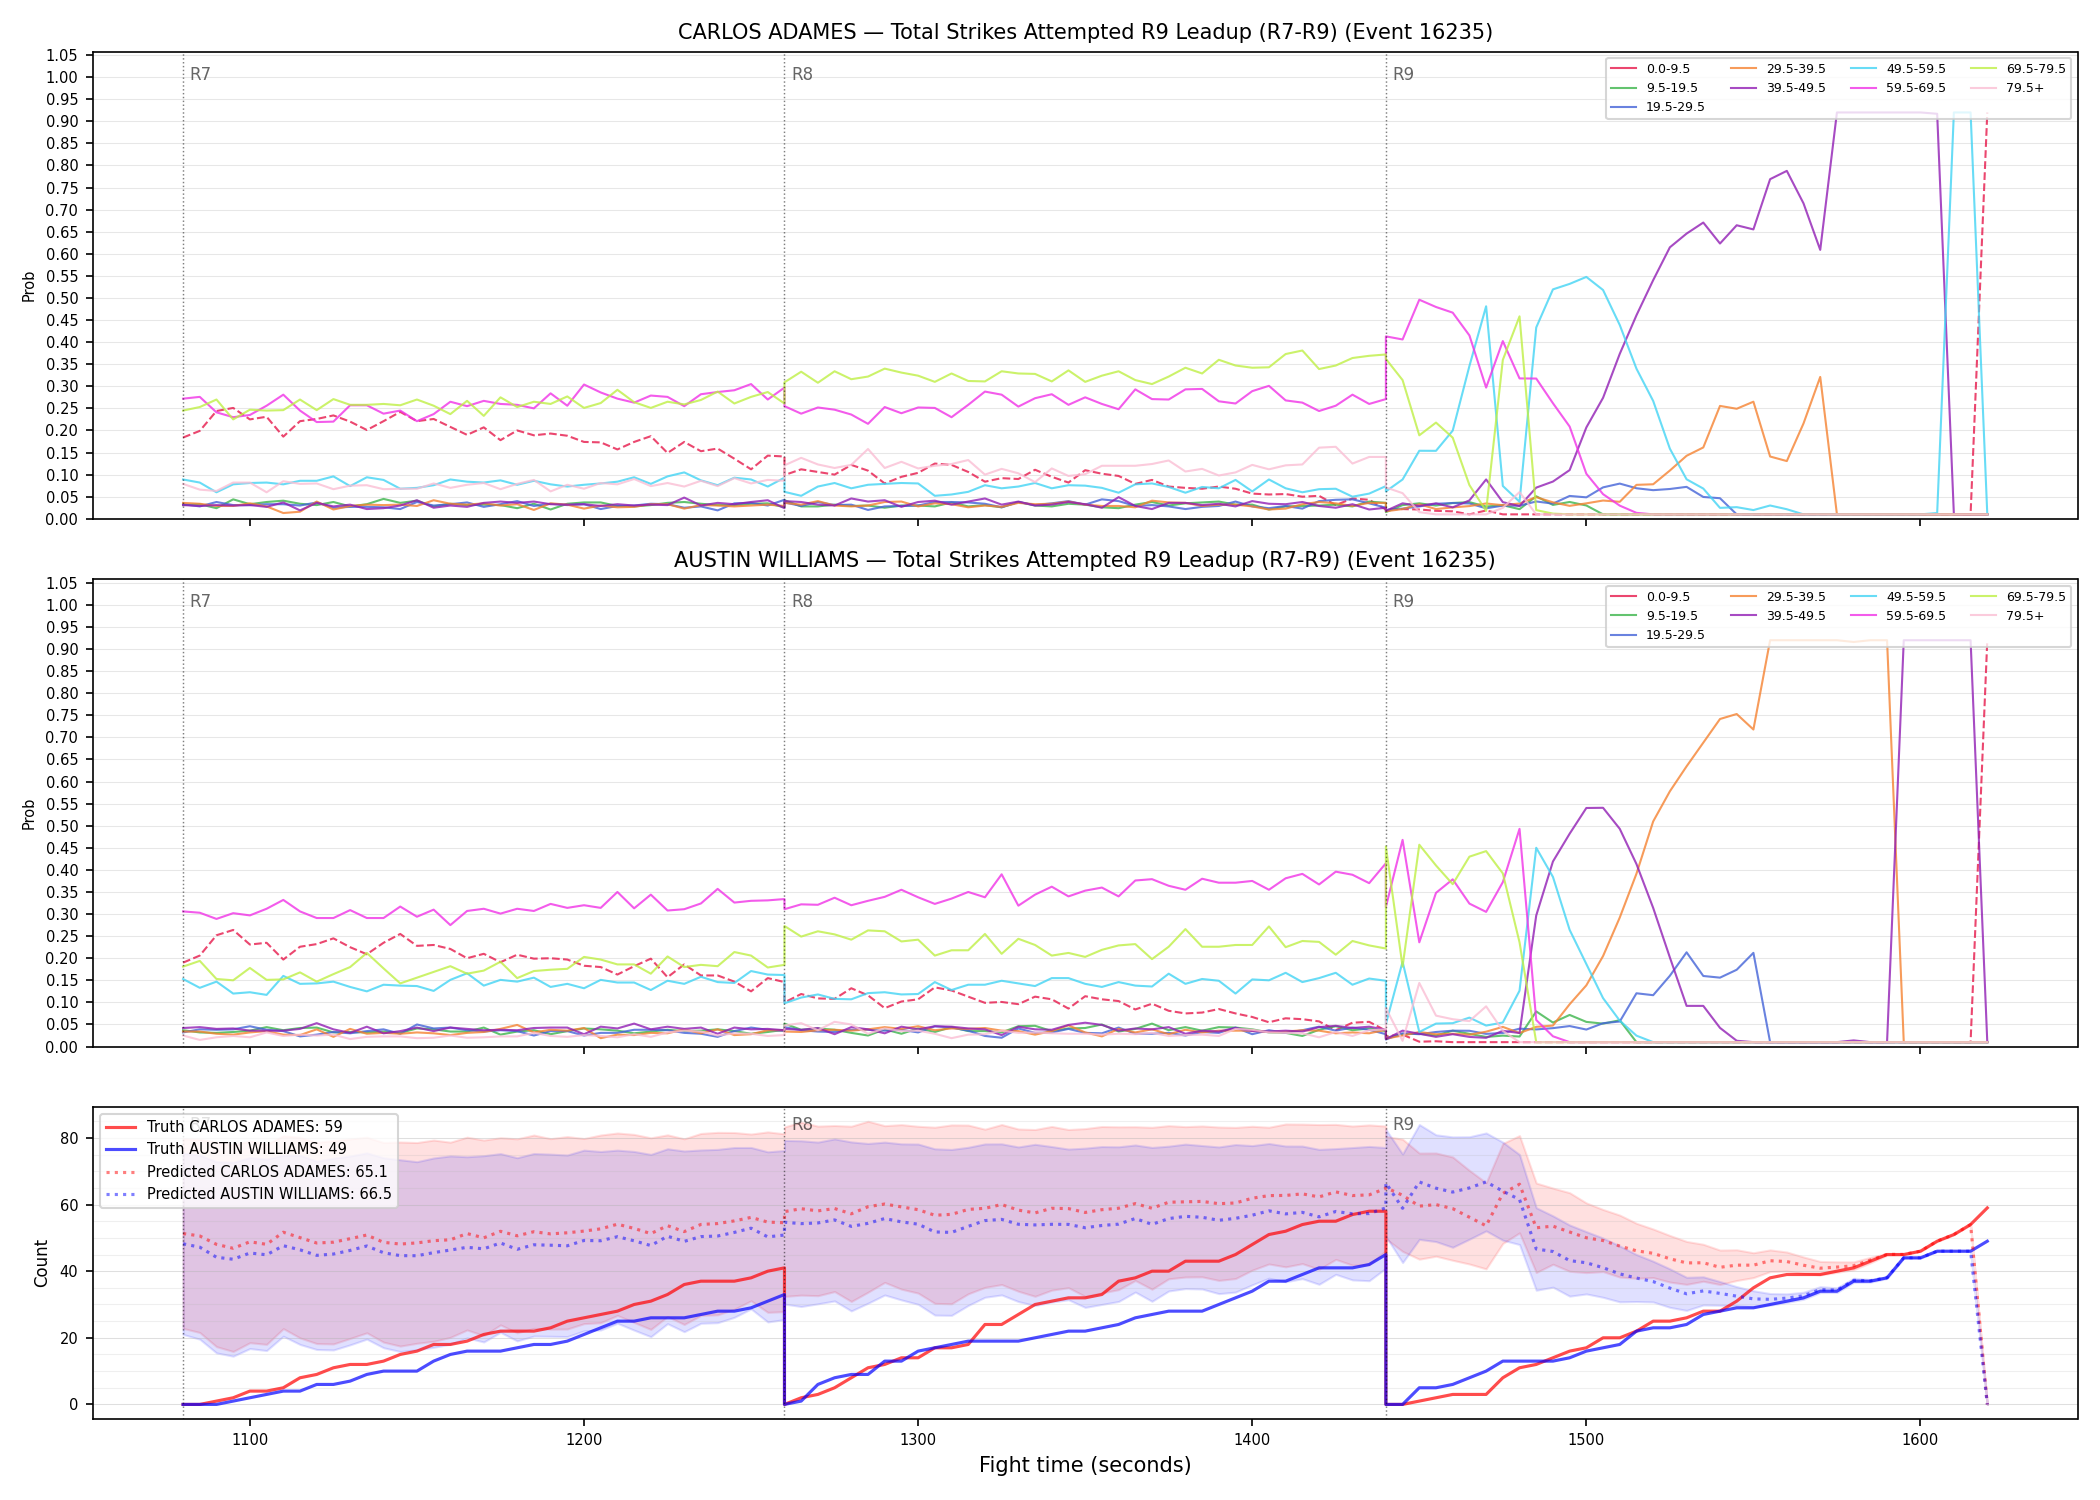Click the 'Prob' y-axis label of Austin Williams chart
Viewport: 2100px width, 1500px height.
[x=29, y=814]
